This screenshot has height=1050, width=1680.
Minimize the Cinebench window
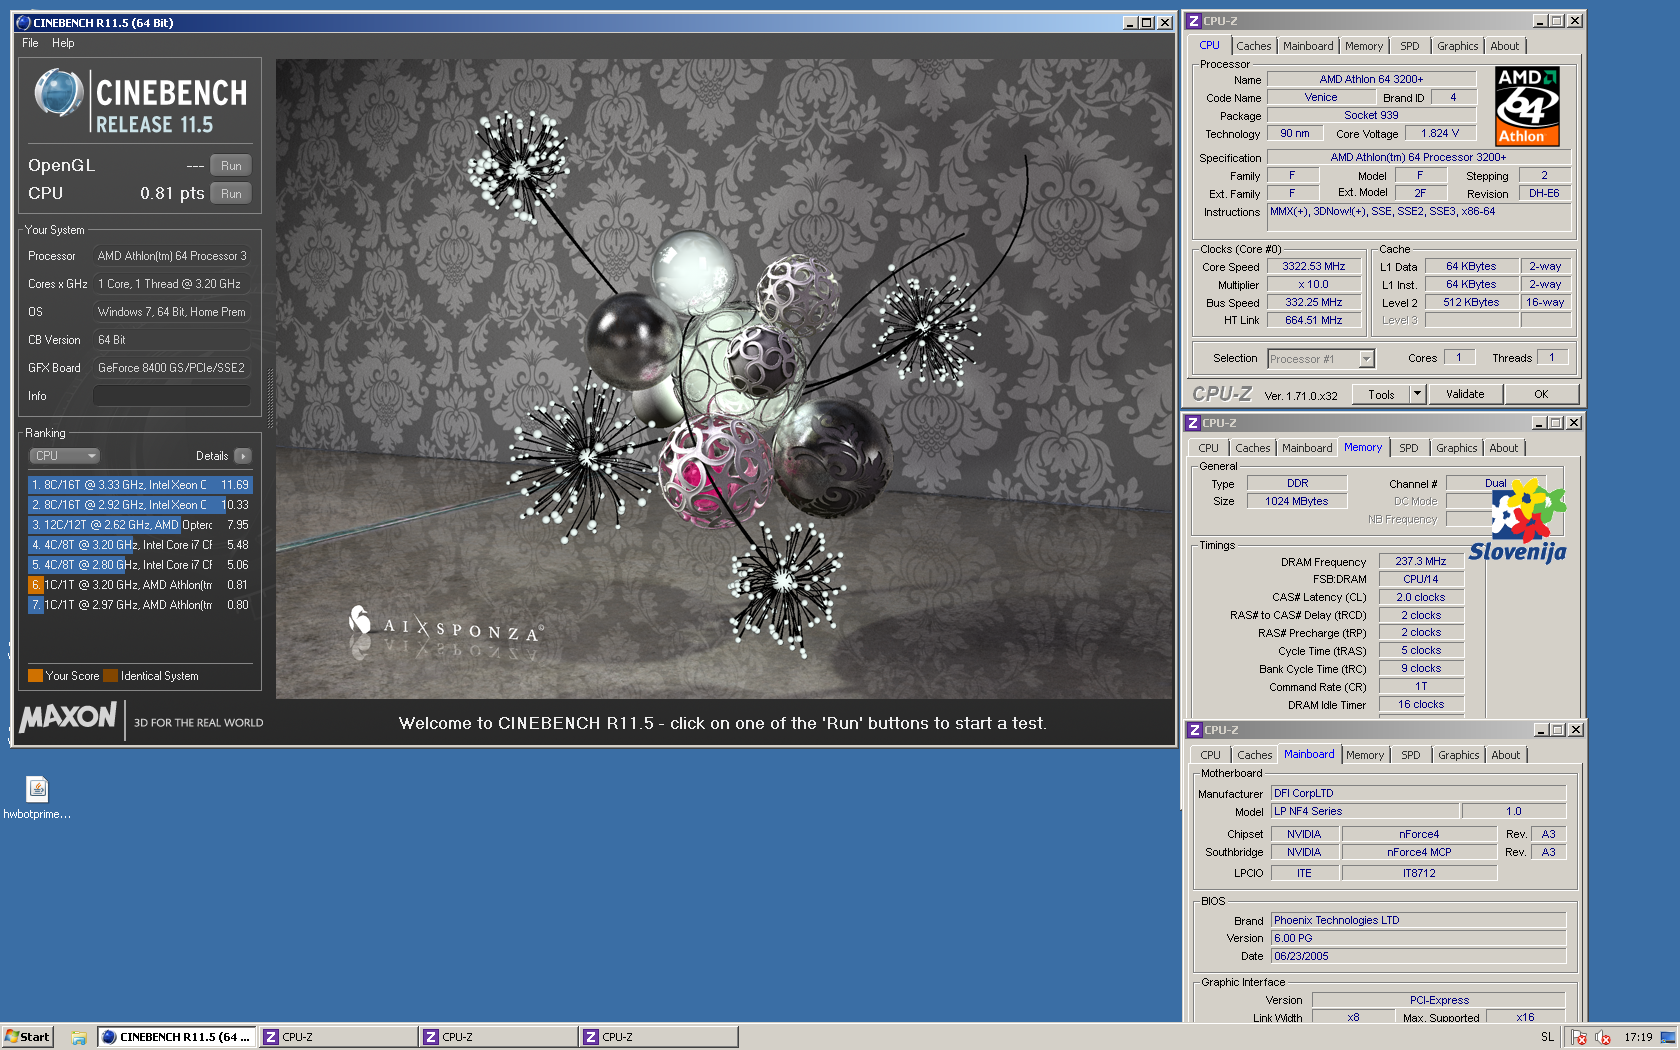(1130, 22)
